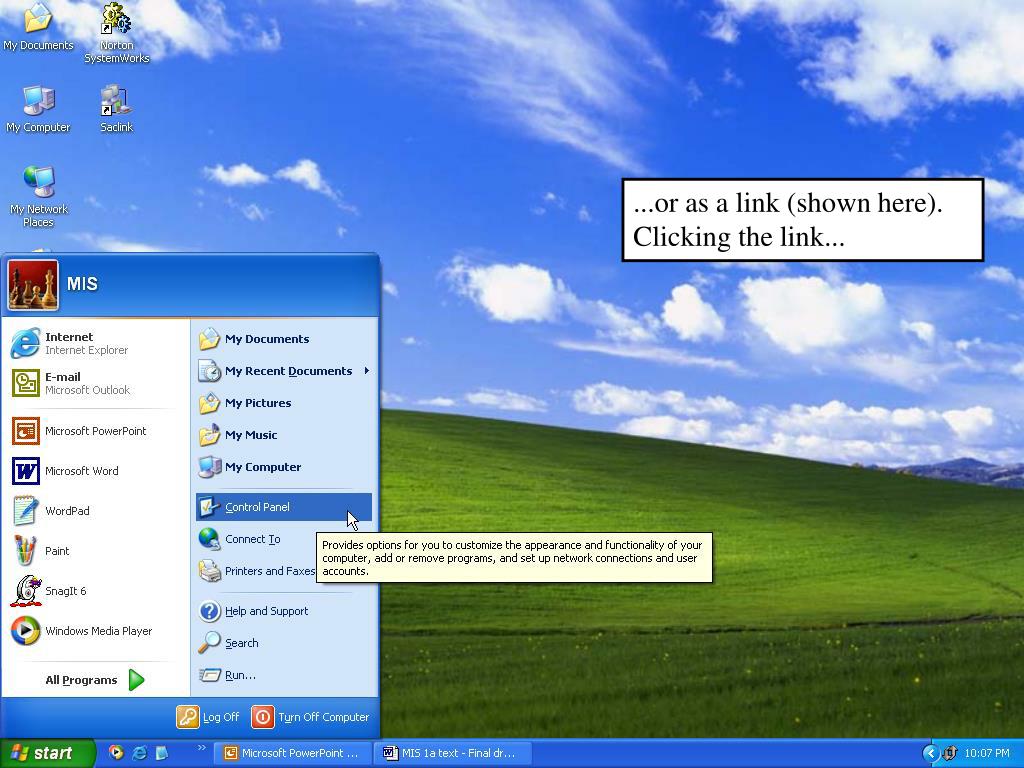Open Help and Support

(x=283, y=611)
